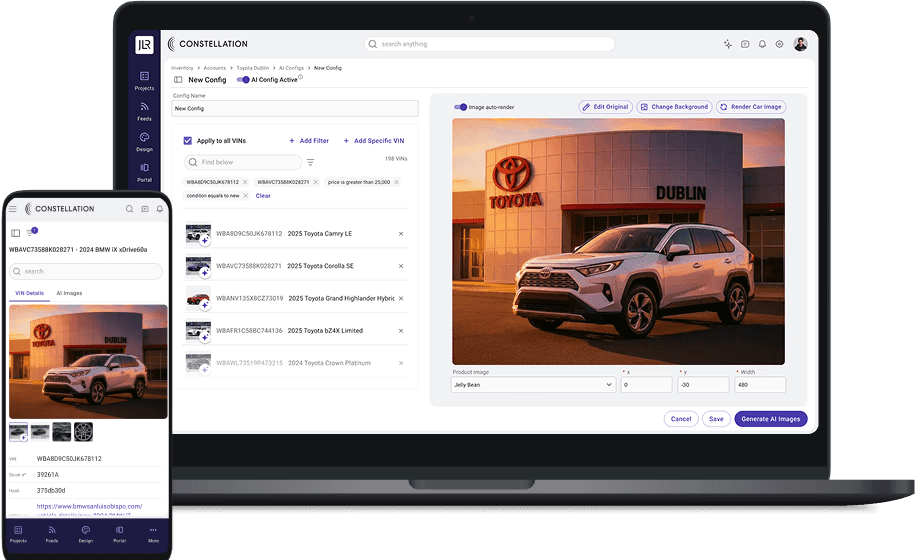Open Design in the laptop sidebar
Image resolution: width=915 pixels, height=560 pixels.
pos(144,142)
